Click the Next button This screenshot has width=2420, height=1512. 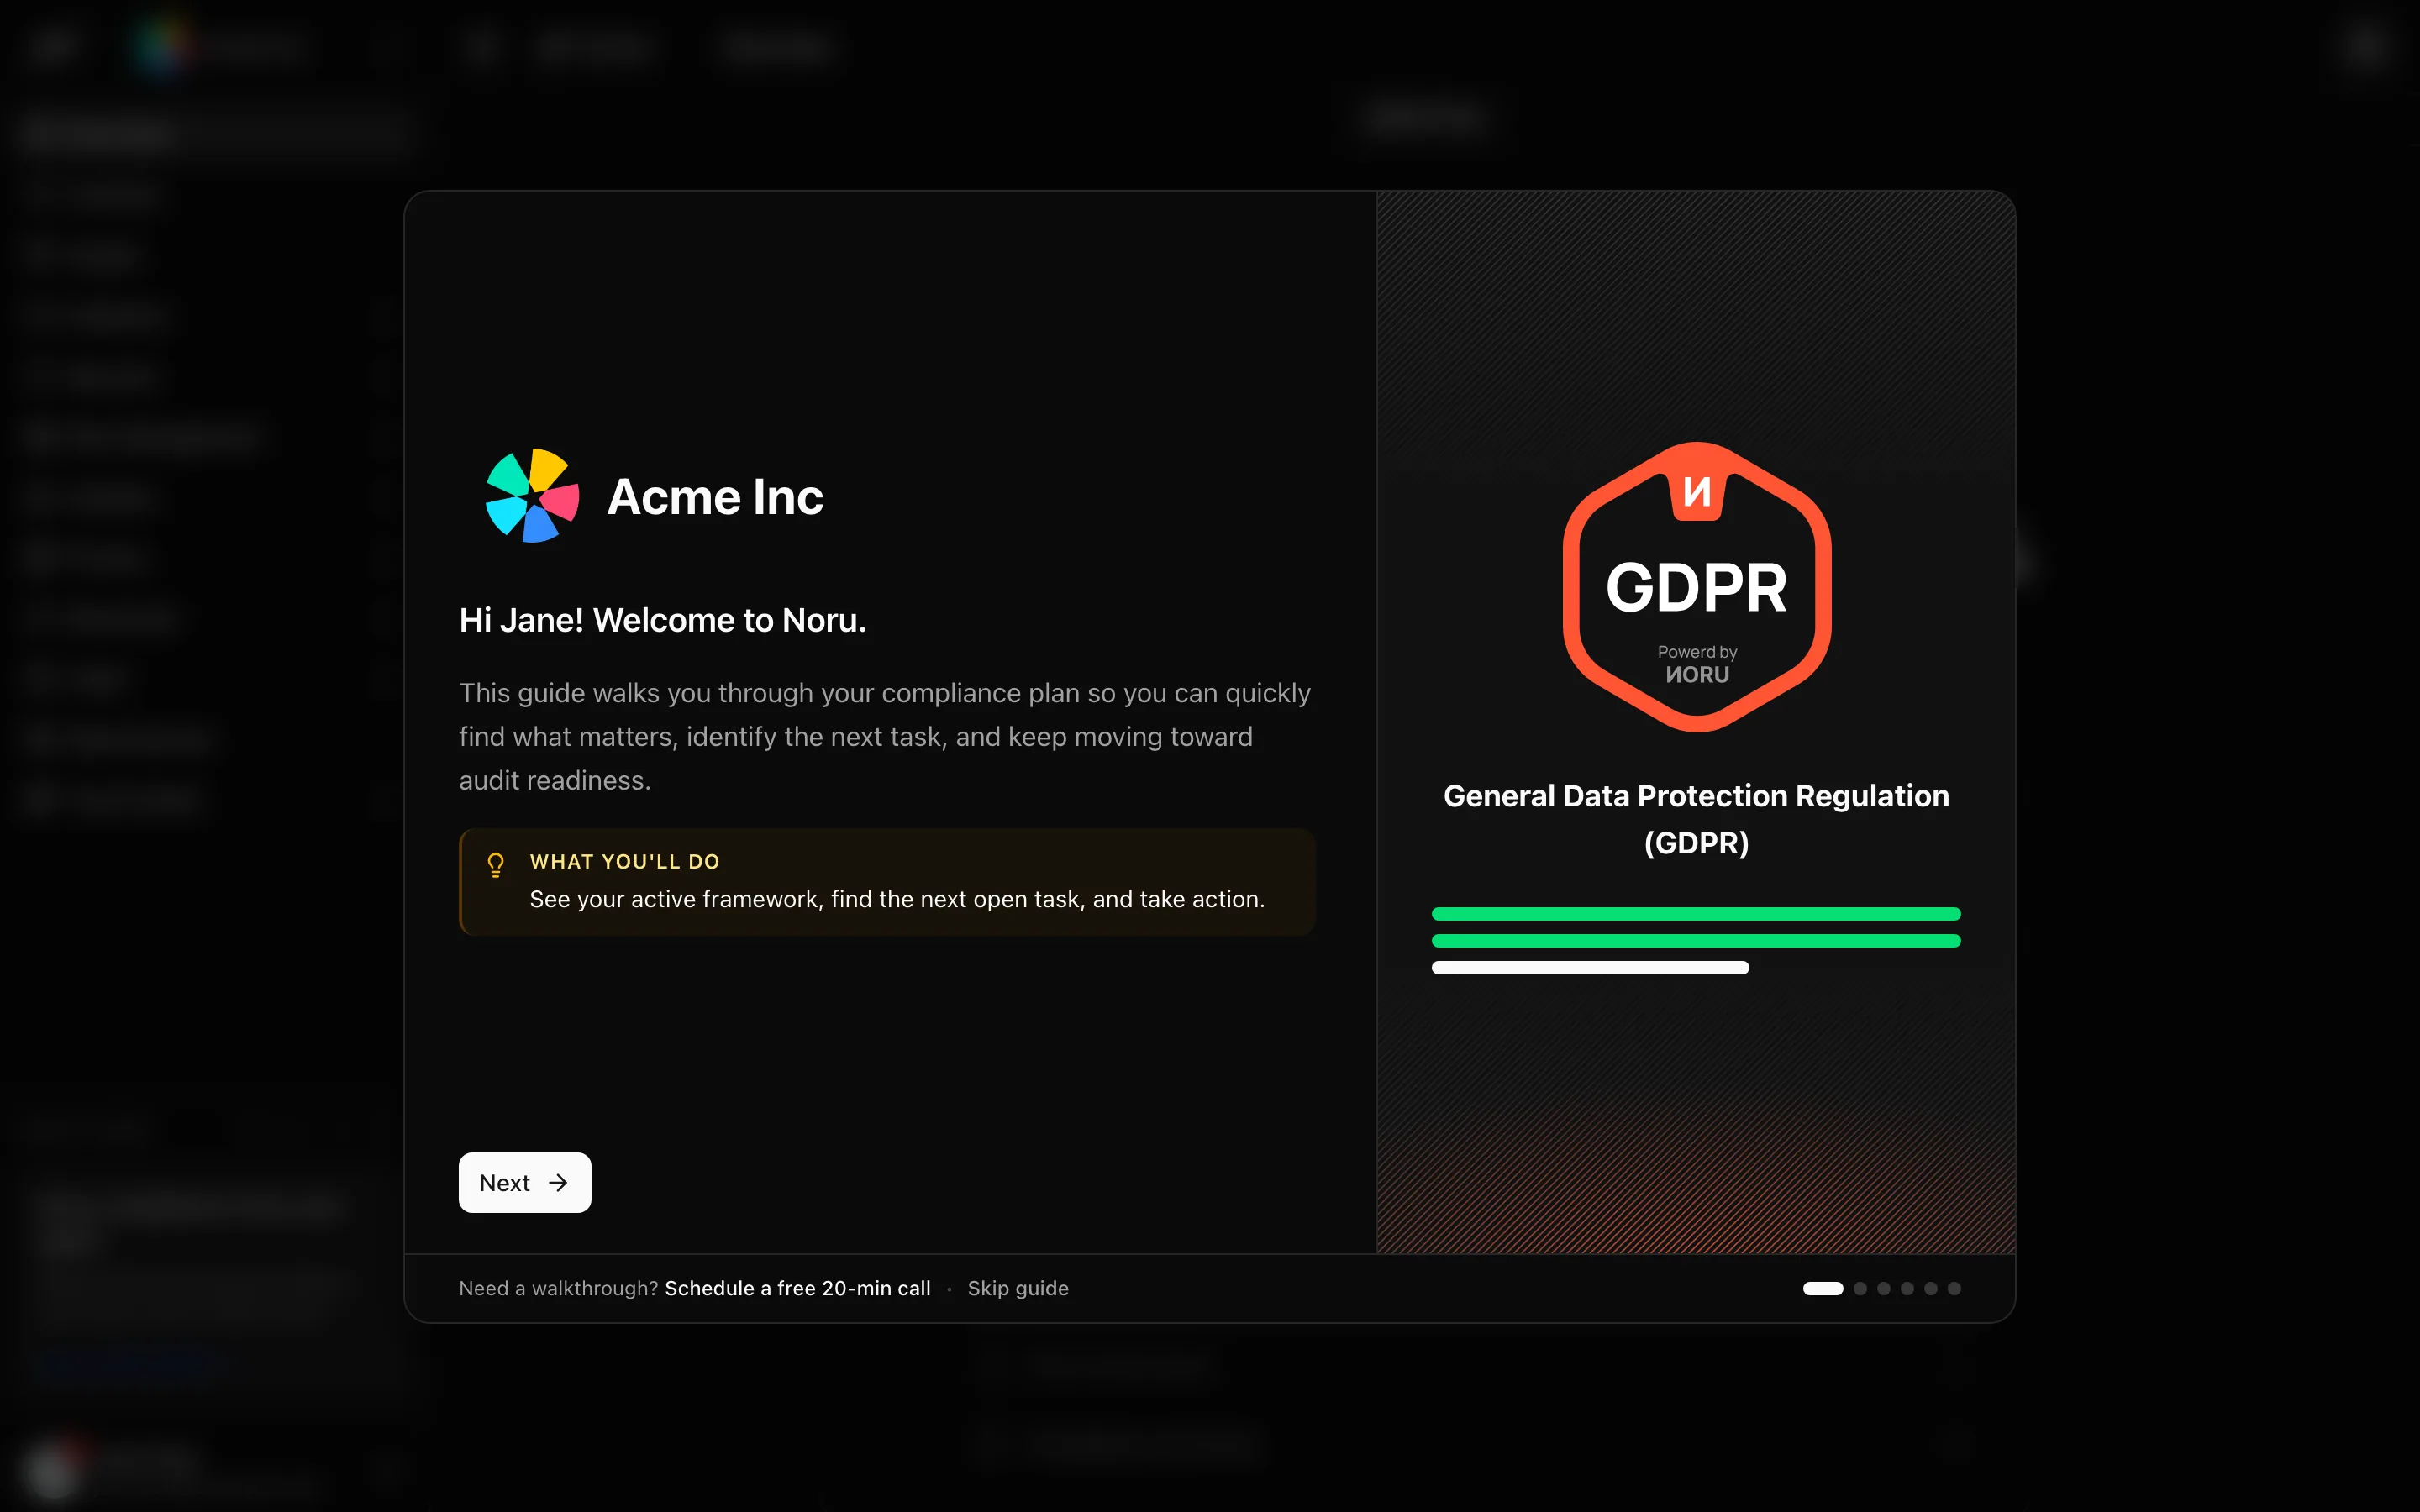[x=524, y=1182]
